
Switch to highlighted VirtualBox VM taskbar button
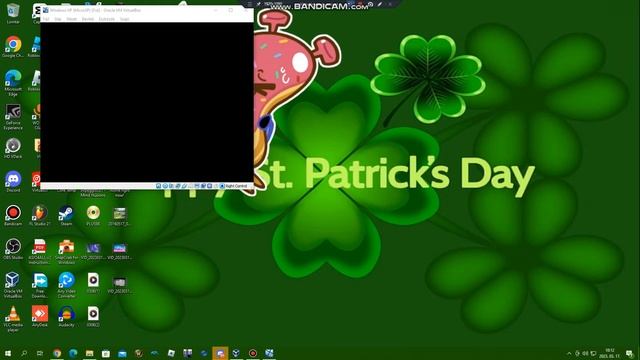click(220, 353)
